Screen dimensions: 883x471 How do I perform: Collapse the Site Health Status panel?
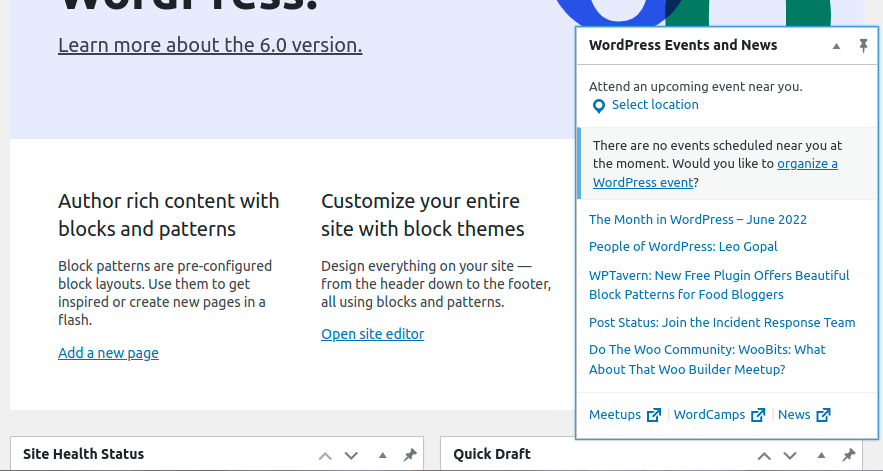coord(382,455)
